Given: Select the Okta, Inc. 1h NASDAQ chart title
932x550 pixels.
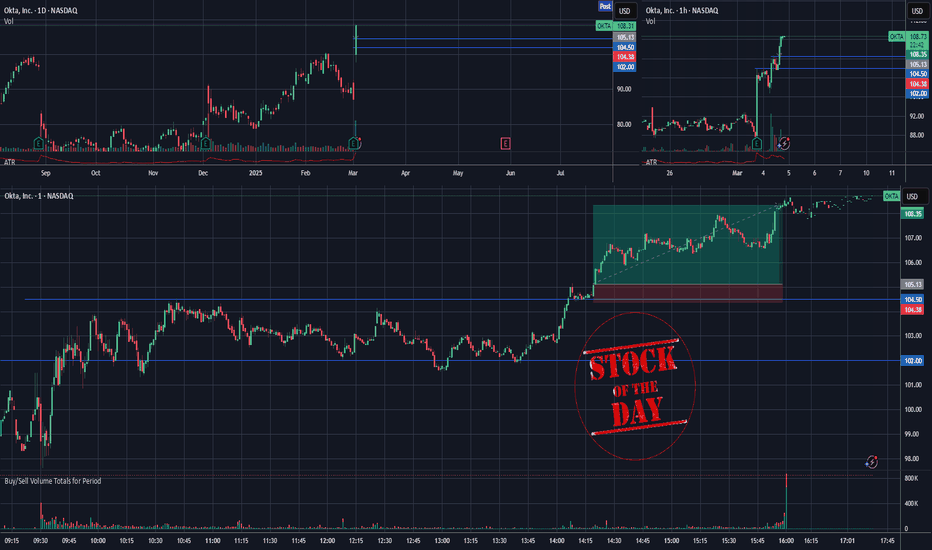Looking at the screenshot, I should point(682,11).
